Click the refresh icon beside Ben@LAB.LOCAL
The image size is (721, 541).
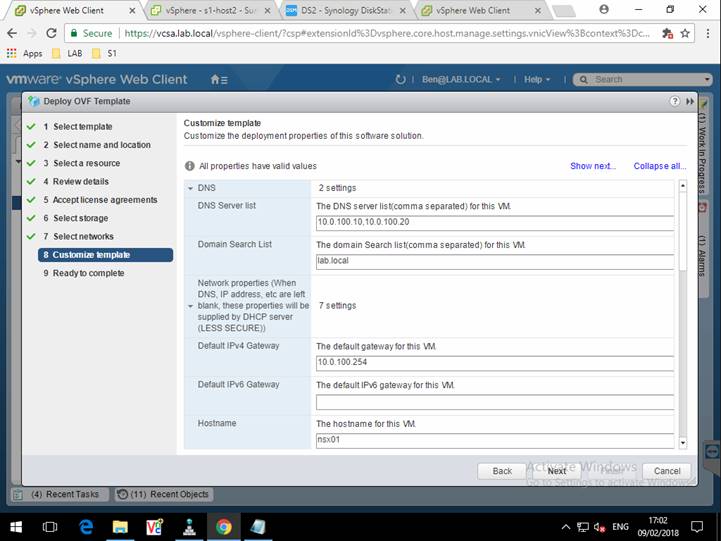pos(400,80)
